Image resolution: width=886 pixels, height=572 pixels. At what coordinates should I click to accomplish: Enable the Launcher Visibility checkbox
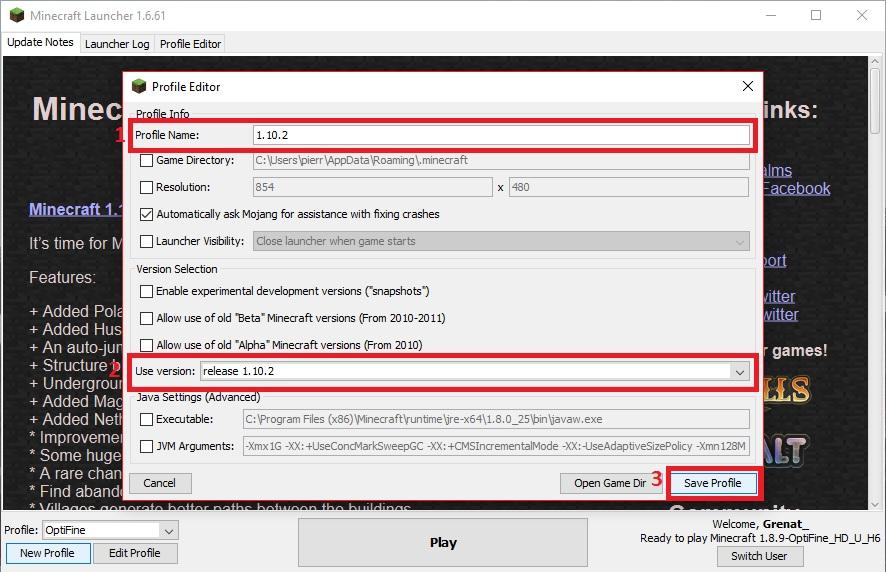tap(146, 241)
